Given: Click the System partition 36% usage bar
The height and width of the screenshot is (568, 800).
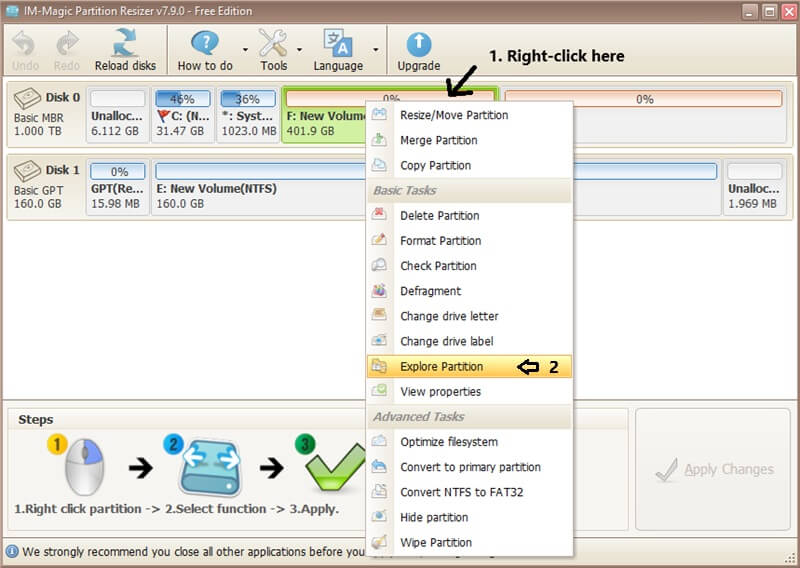Looking at the screenshot, I should coord(248,98).
